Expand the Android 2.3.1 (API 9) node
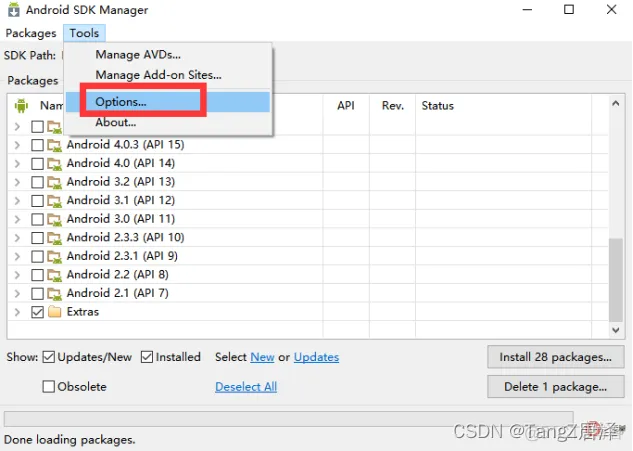 pyautogui.click(x=17, y=256)
